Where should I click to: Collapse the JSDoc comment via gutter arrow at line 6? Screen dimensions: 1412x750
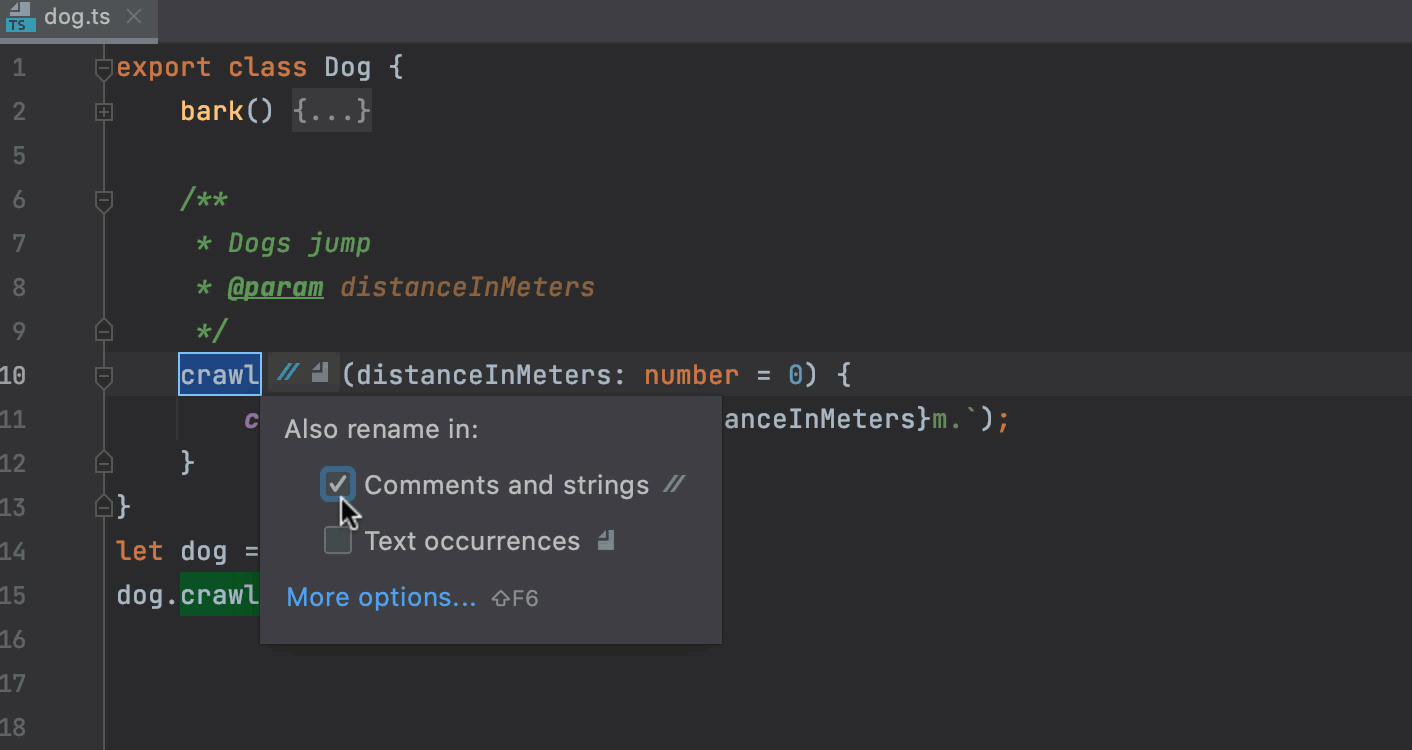pos(103,199)
